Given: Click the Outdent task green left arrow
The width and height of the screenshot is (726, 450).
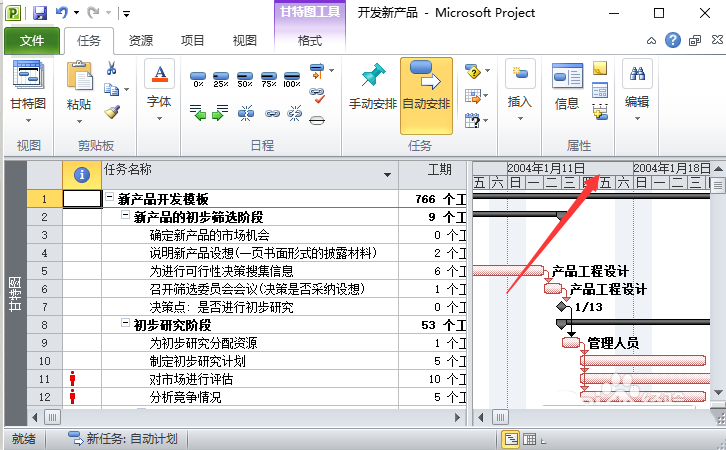Looking at the screenshot, I should click(x=198, y=112).
